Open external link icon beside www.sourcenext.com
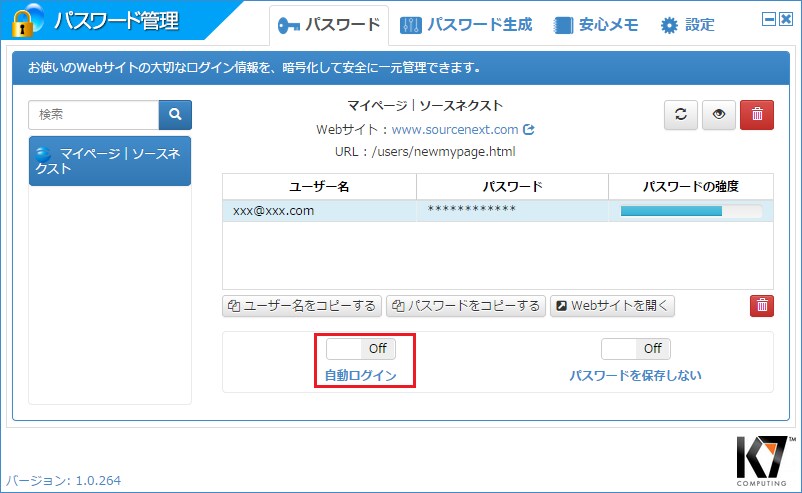 pos(529,129)
